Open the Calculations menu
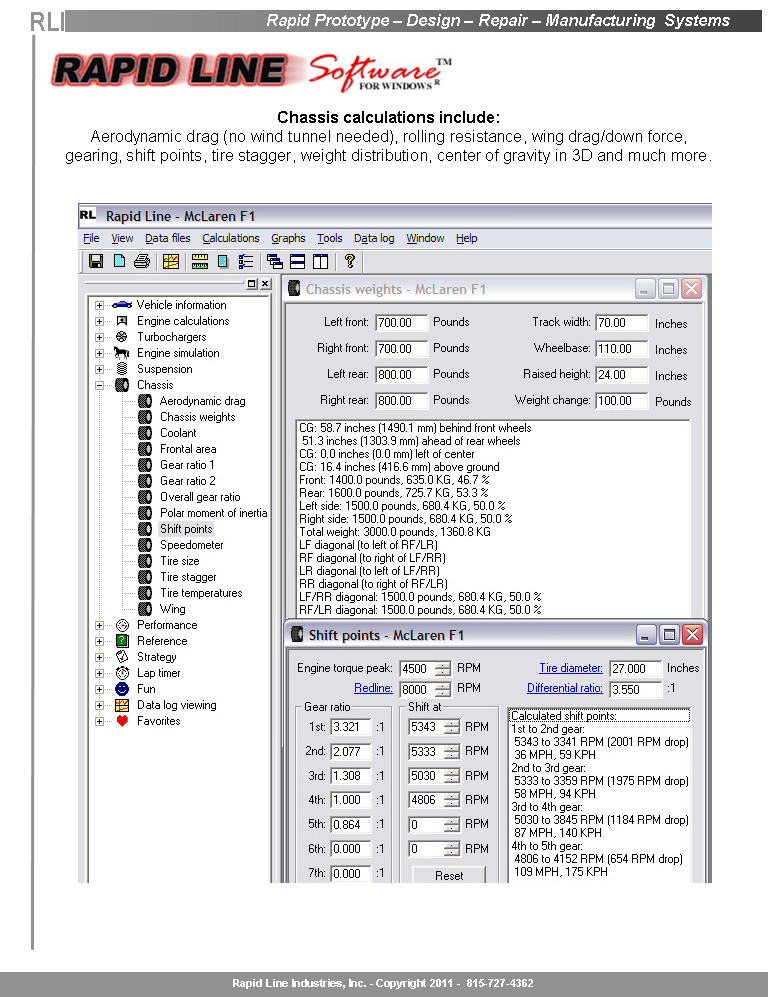This screenshot has height=997, width=768. click(x=231, y=238)
